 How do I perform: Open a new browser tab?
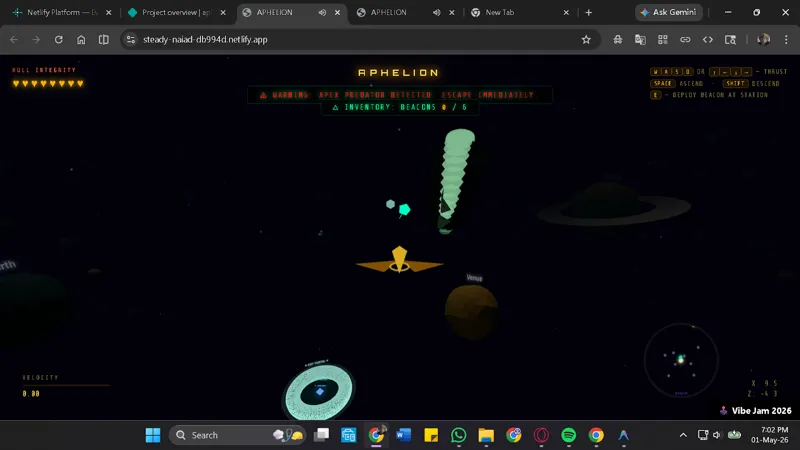pos(589,12)
